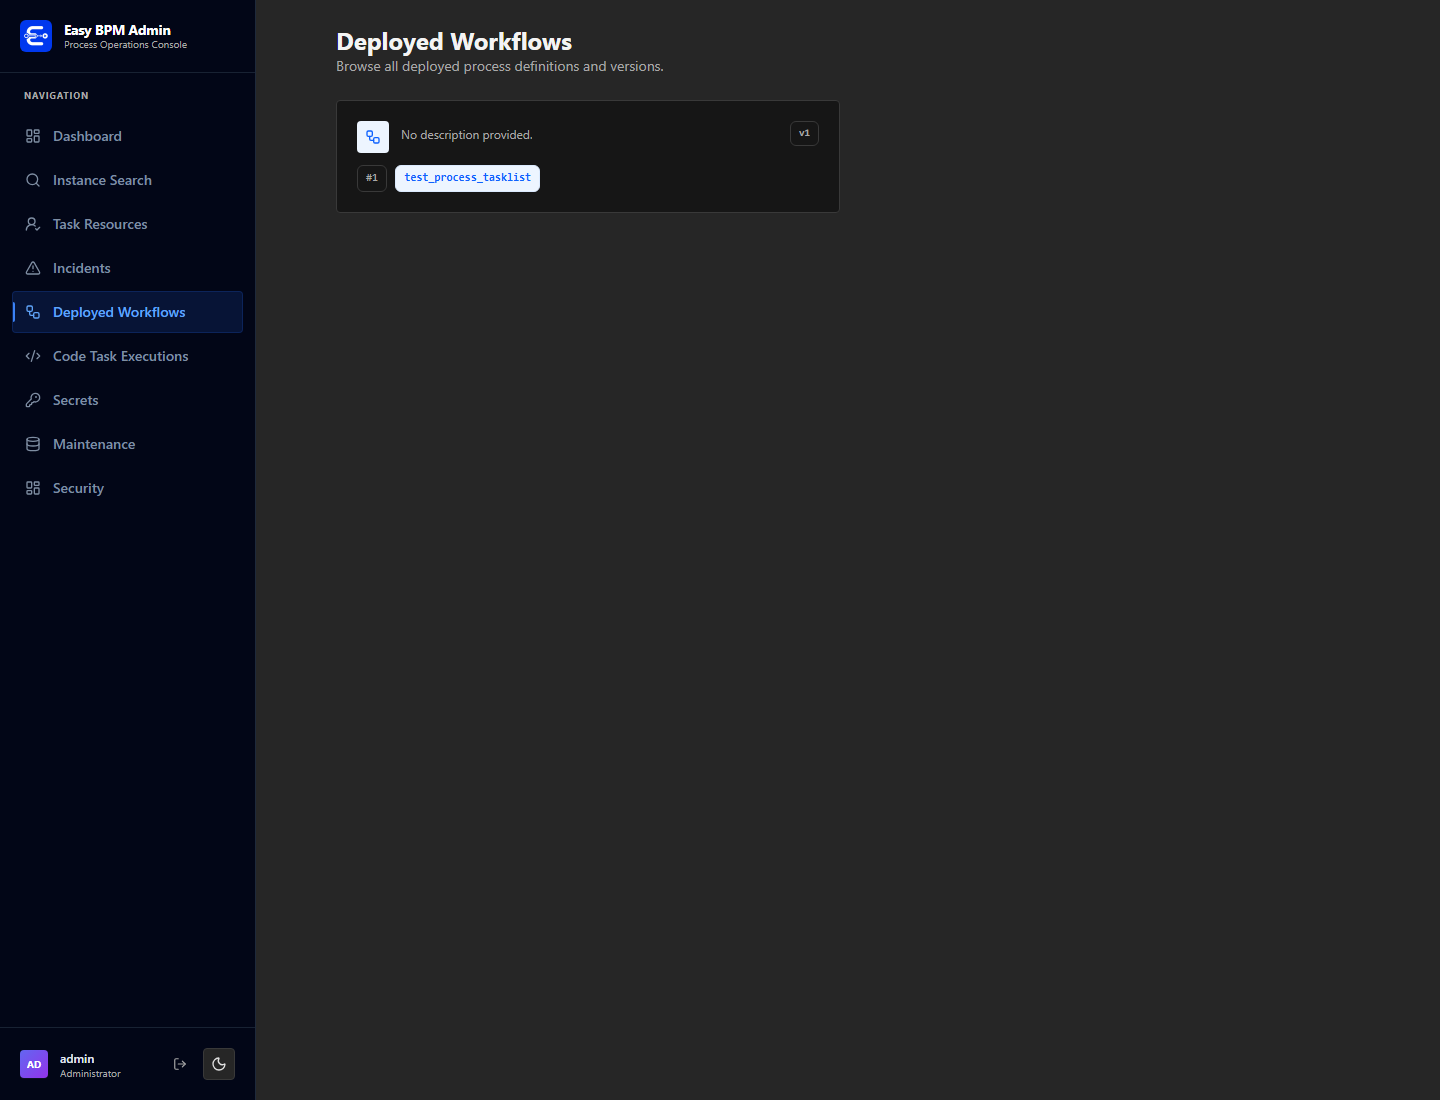Click the workflow icon in the card
Viewport: 1440px width, 1100px height.
[373, 137]
